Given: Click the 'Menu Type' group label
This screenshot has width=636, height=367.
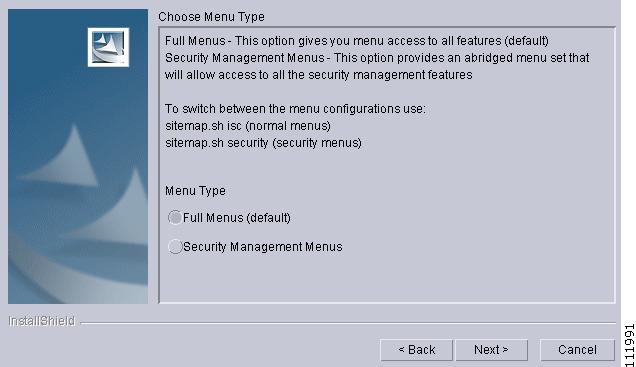Looking at the screenshot, I should coord(195,191).
